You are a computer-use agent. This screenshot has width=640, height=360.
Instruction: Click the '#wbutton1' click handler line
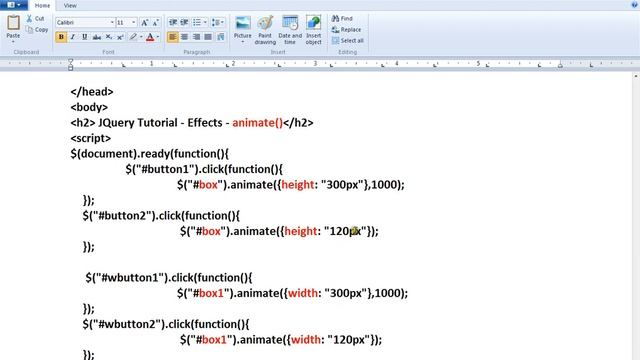coord(169,278)
